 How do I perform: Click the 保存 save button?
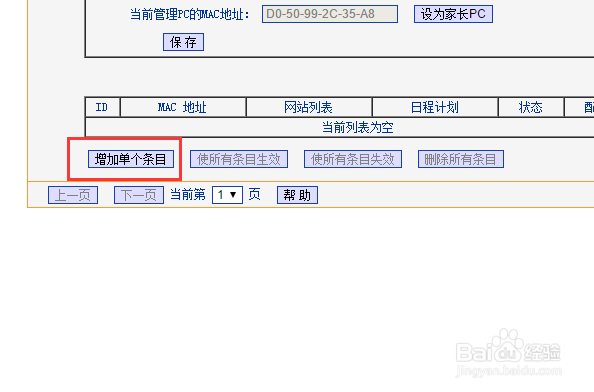tap(183, 42)
